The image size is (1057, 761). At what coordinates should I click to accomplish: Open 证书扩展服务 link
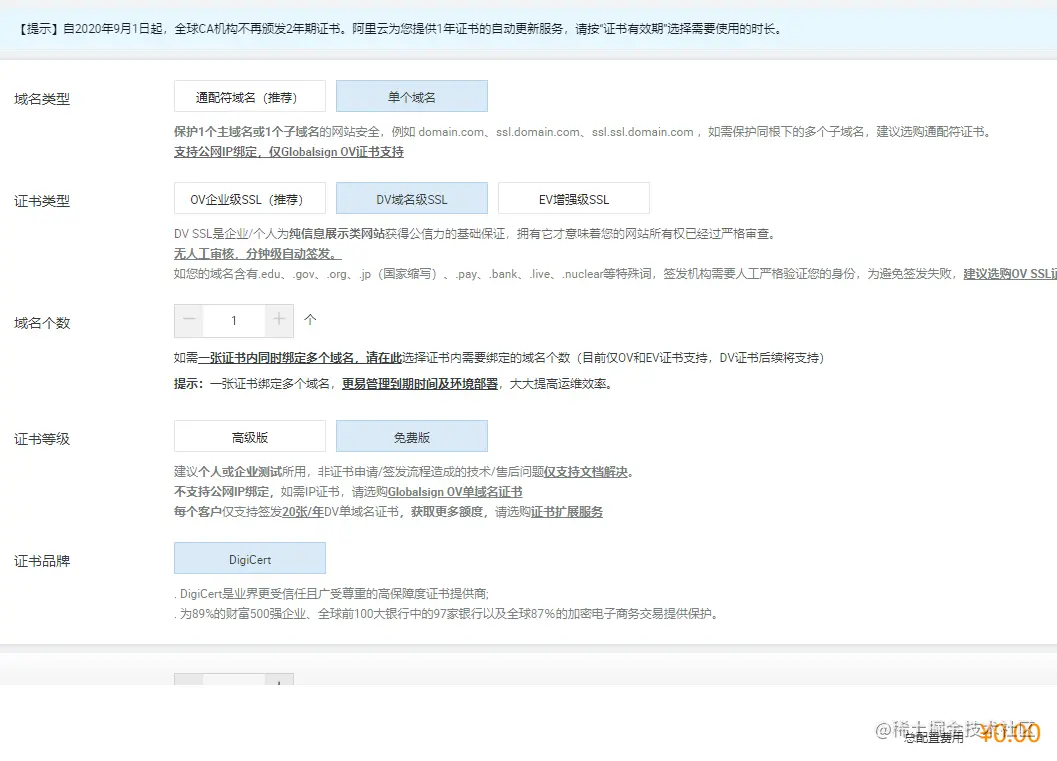(x=567, y=512)
